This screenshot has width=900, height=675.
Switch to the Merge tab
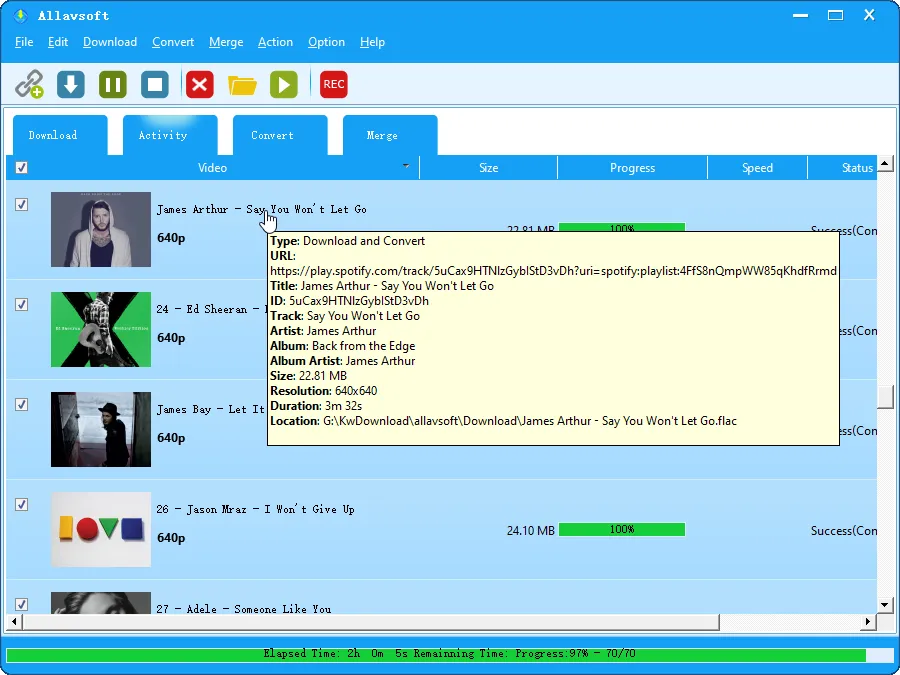coord(390,135)
